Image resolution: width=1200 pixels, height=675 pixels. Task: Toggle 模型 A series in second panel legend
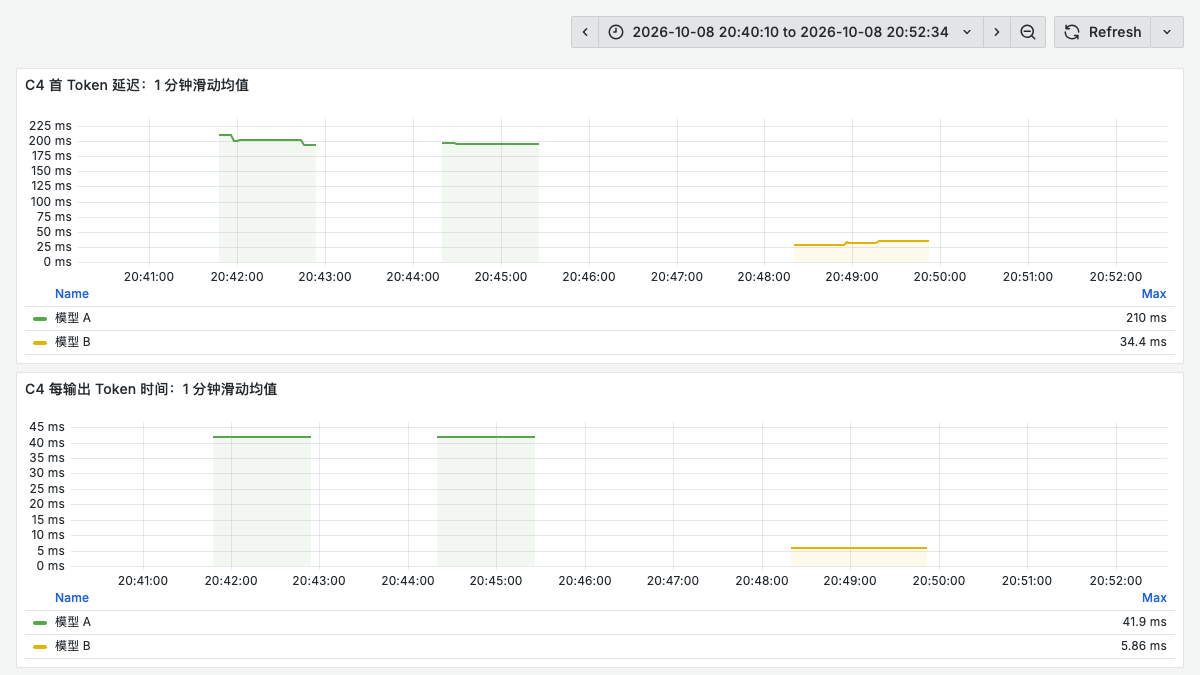pyautogui.click(x=73, y=622)
